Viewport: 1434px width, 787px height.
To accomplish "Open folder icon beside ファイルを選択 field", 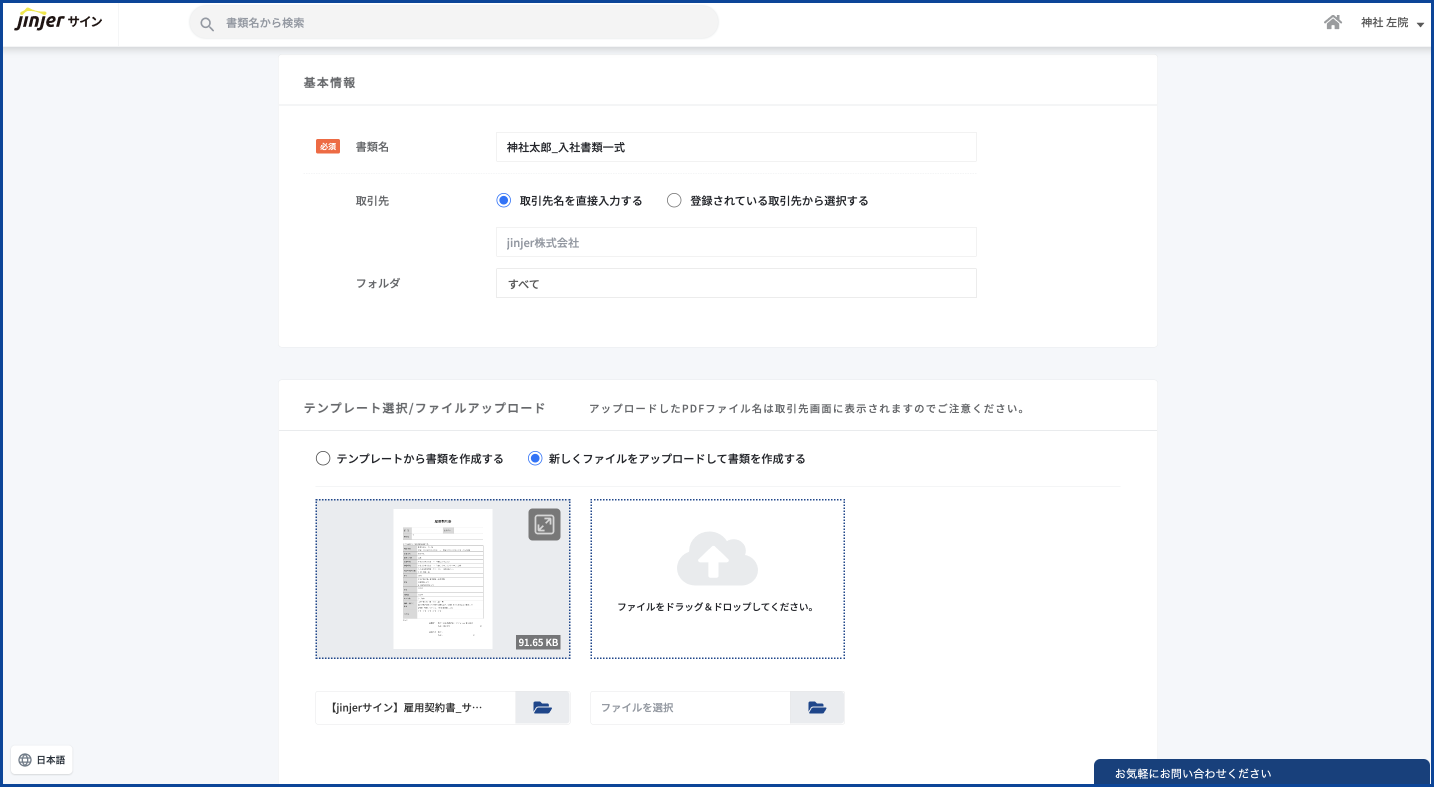I will tap(817, 708).
